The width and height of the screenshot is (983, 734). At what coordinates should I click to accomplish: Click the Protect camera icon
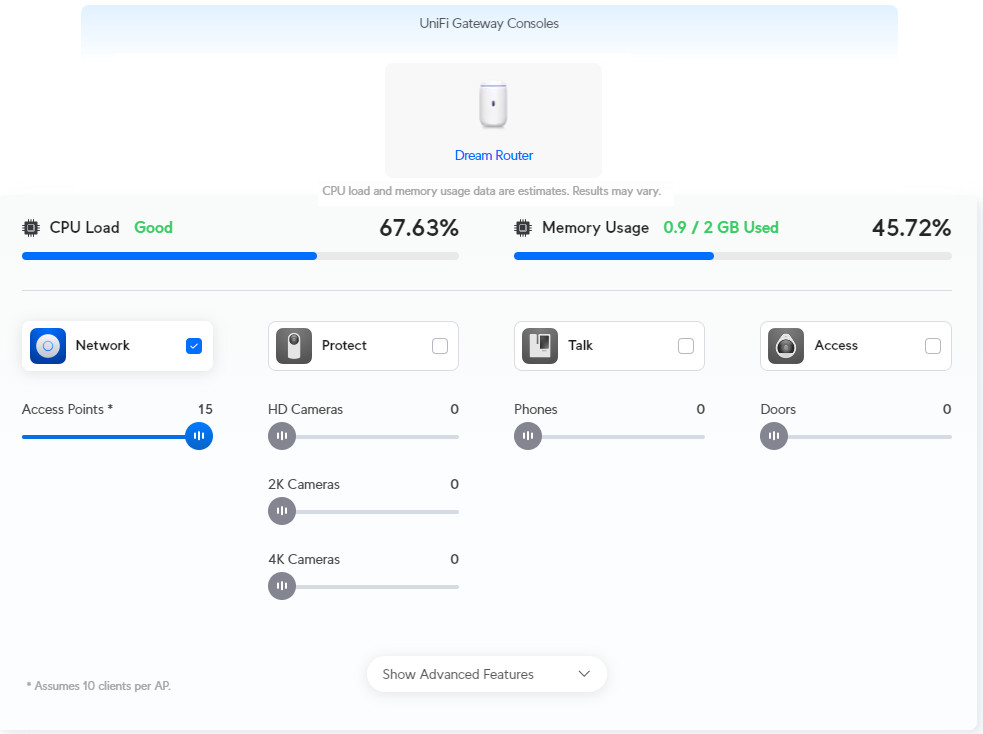click(294, 346)
